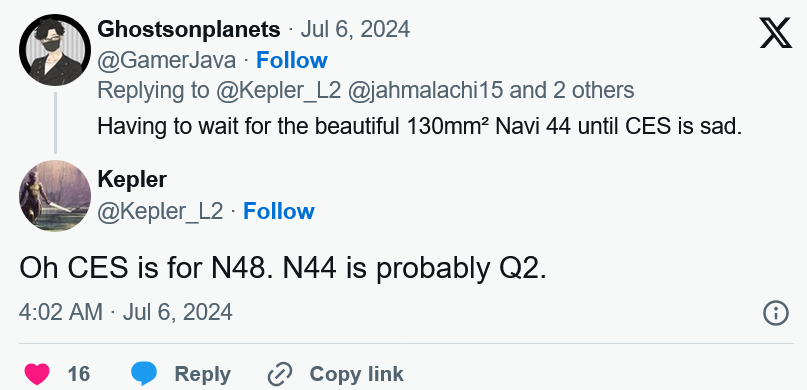Open the @GamerJava handle link
This screenshot has height=390, width=807.
pos(167,60)
